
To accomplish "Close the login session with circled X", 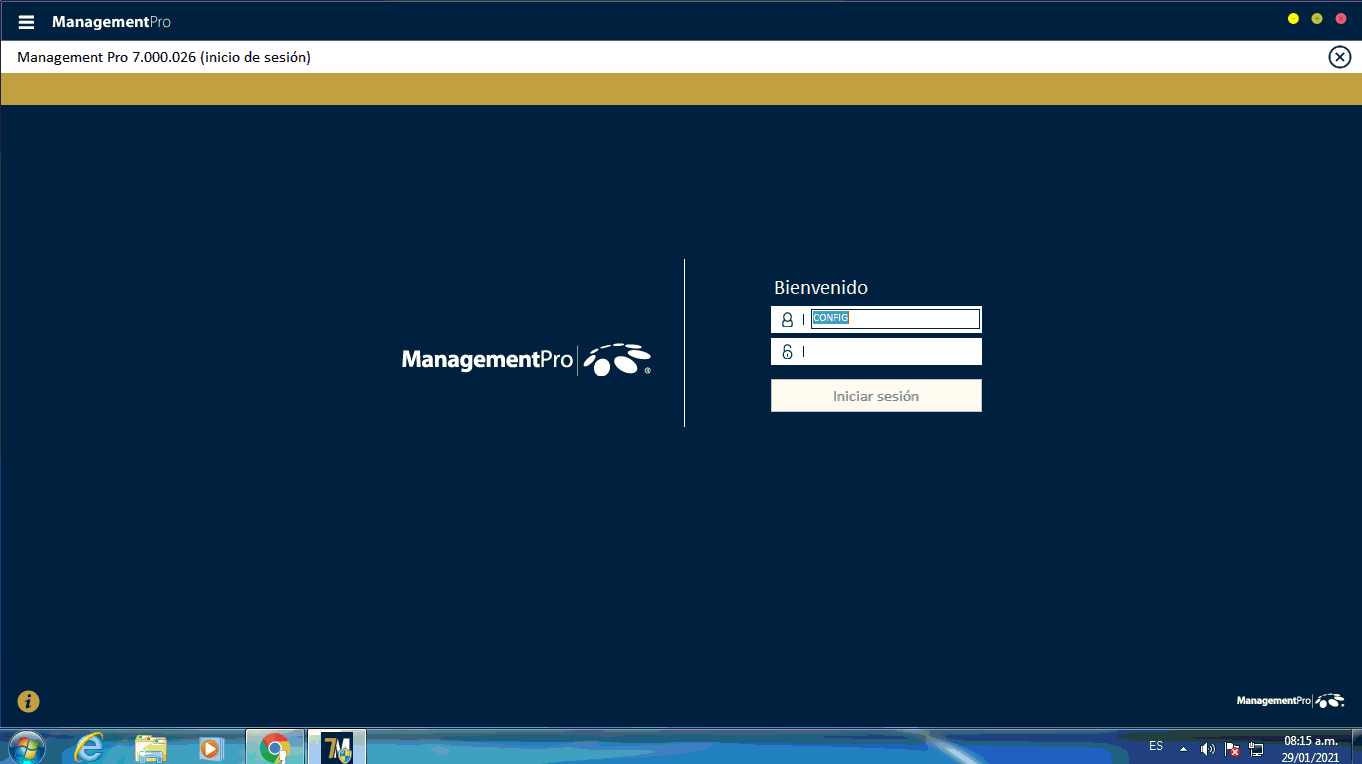I will click(x=1339, y=57).
